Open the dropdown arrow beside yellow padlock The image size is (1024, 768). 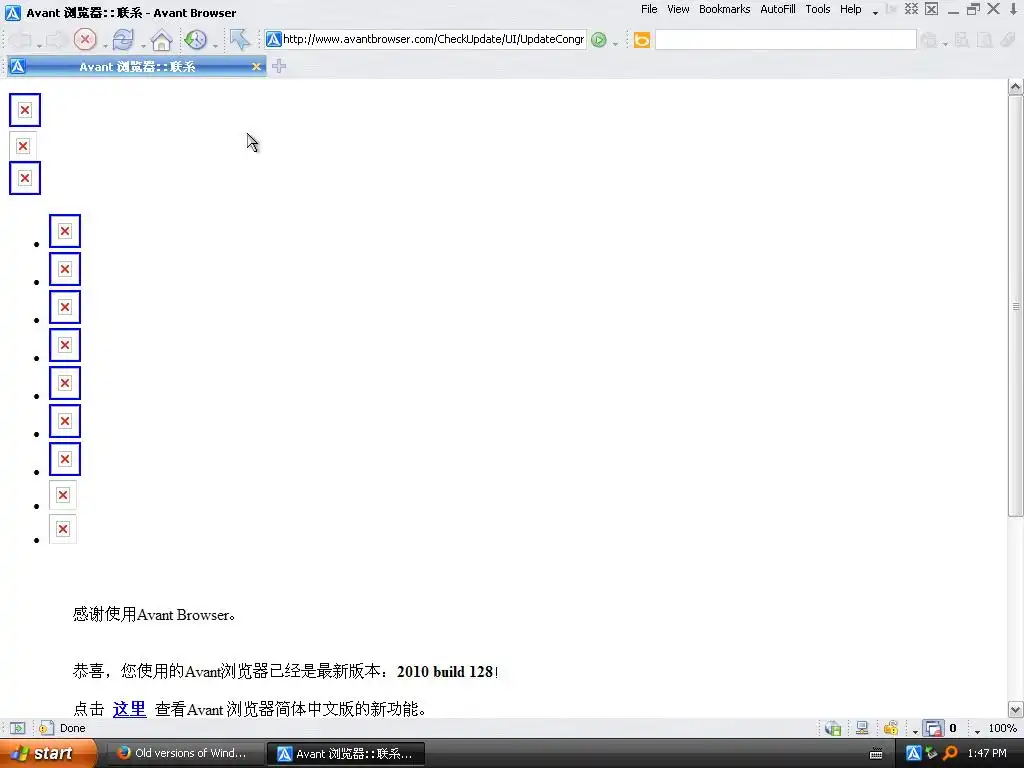point(915,731)
